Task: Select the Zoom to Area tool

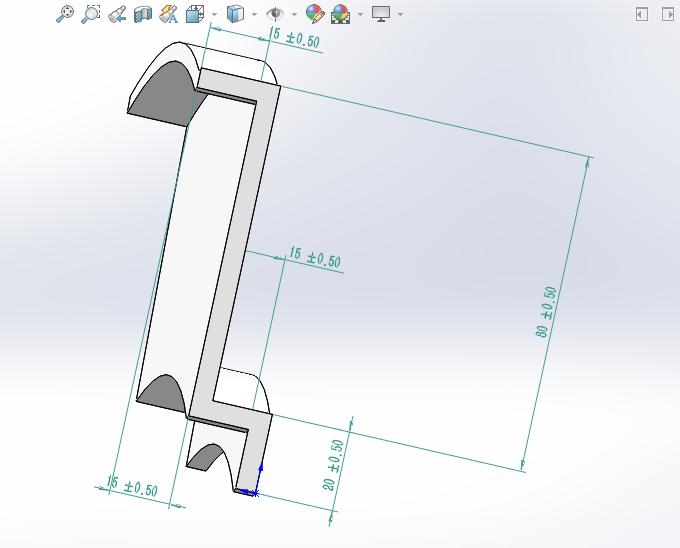Action: point(91,14)
